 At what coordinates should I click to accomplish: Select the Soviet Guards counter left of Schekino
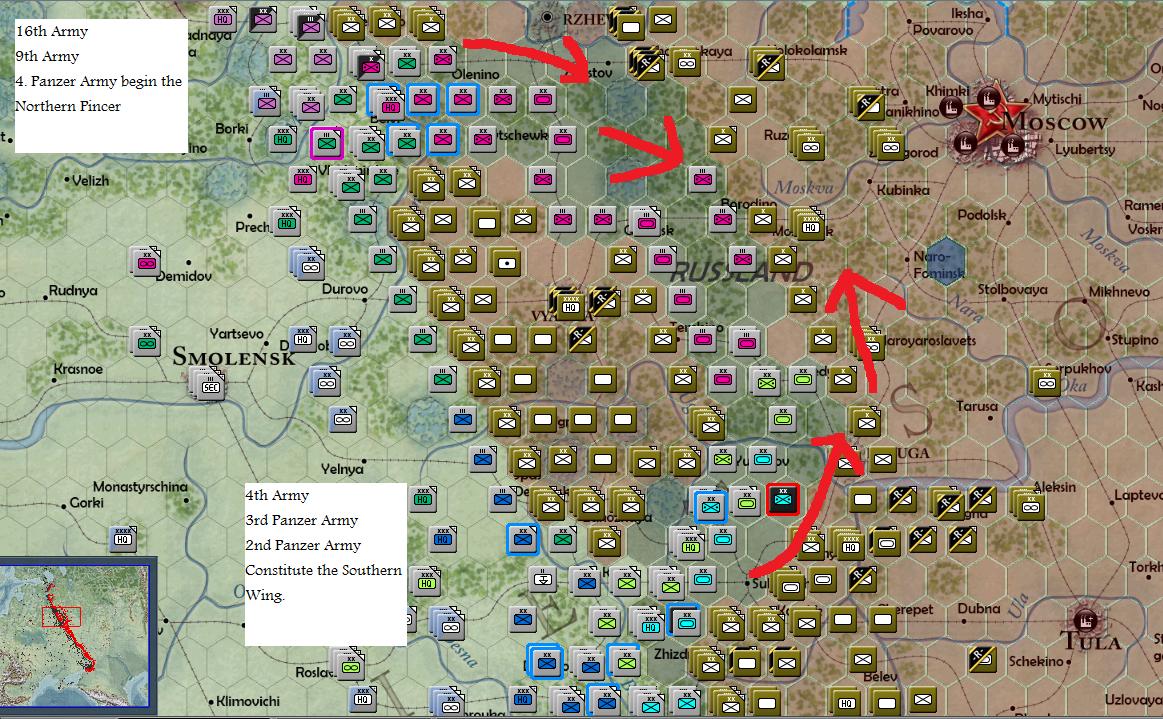coord(982,658)
